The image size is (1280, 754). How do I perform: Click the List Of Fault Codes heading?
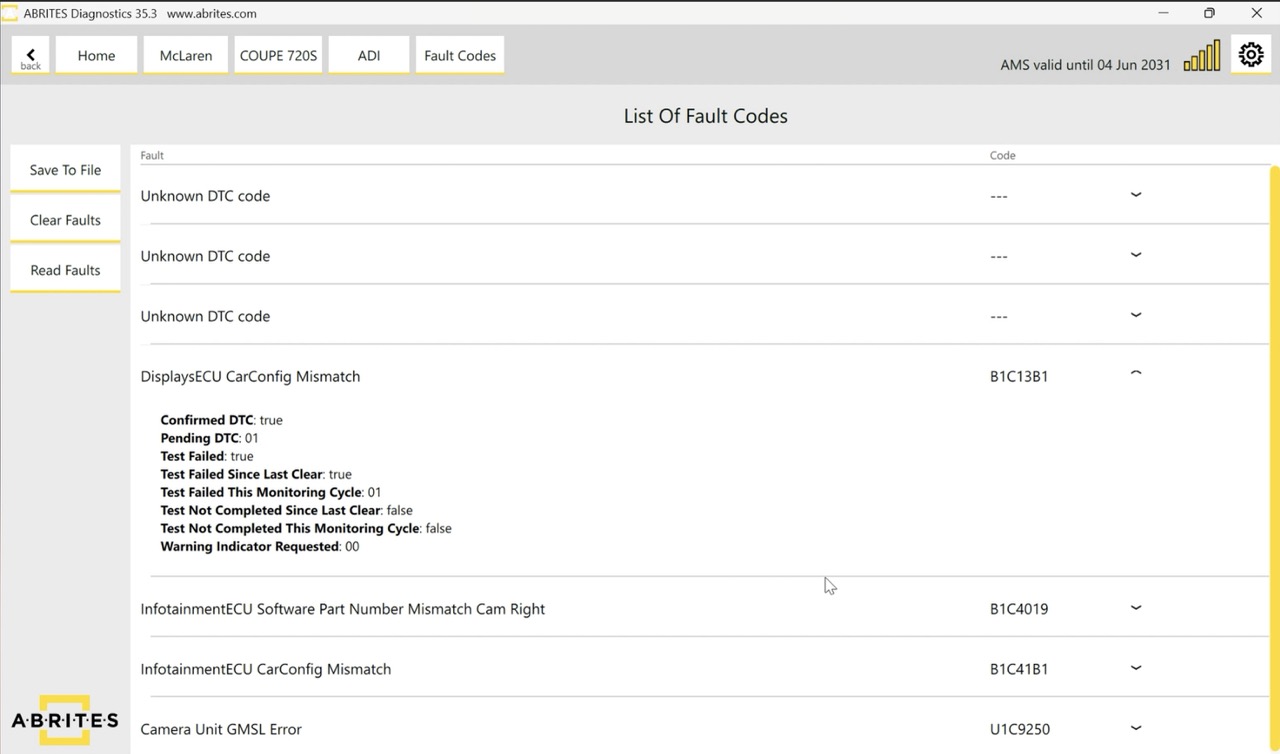coord(705,116)
